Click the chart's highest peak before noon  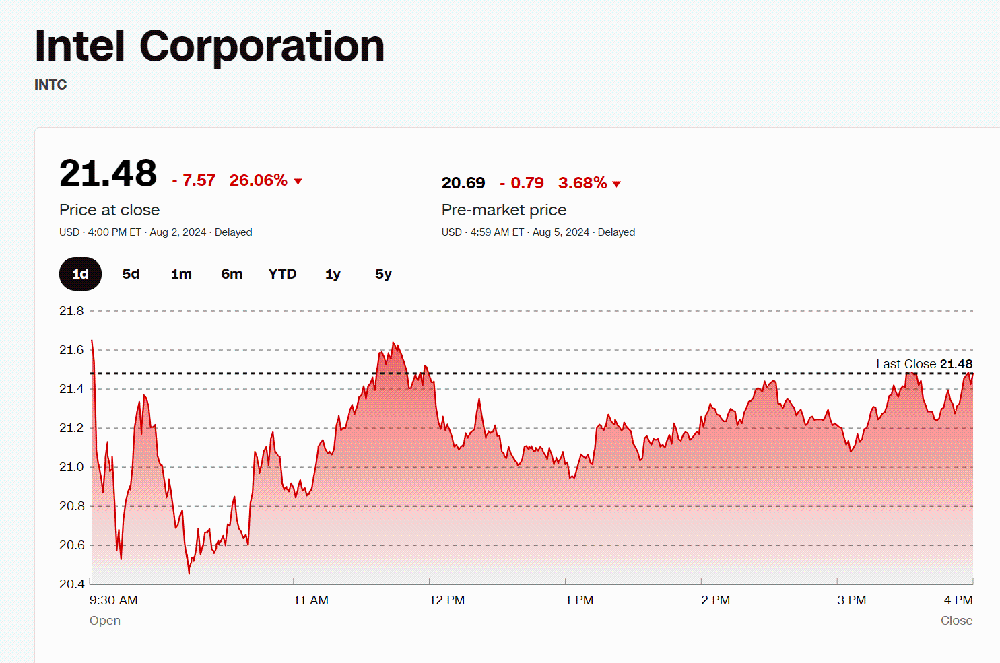coord(394,344)
